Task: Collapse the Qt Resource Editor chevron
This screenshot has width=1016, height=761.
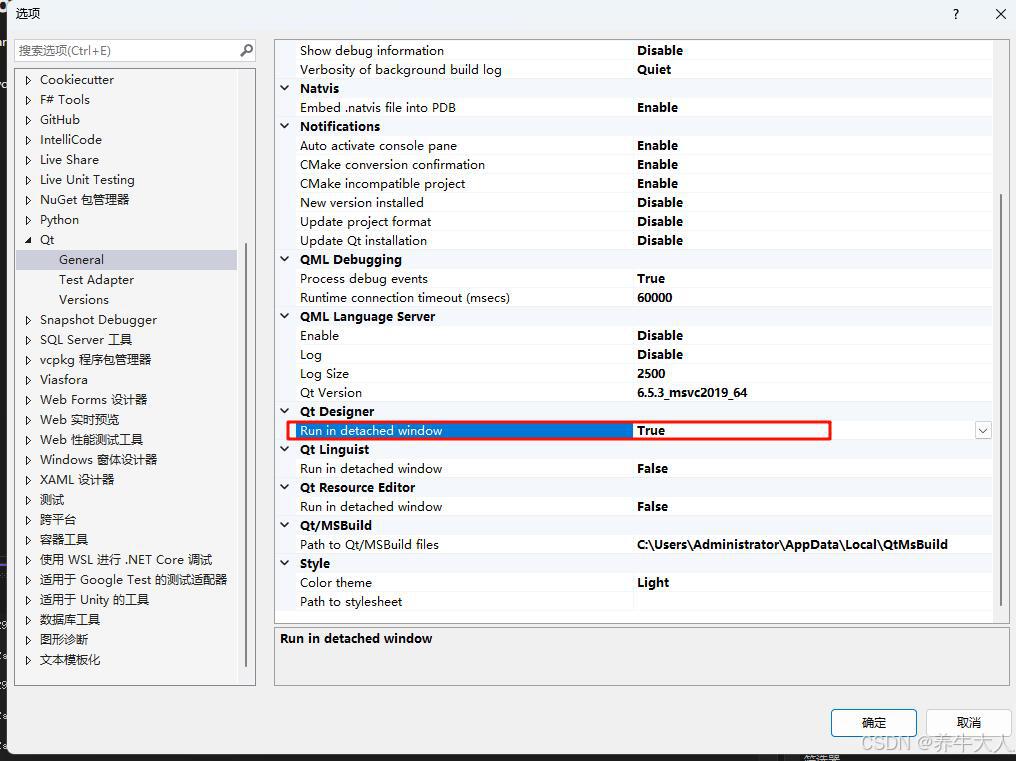Action: (284, 487)
